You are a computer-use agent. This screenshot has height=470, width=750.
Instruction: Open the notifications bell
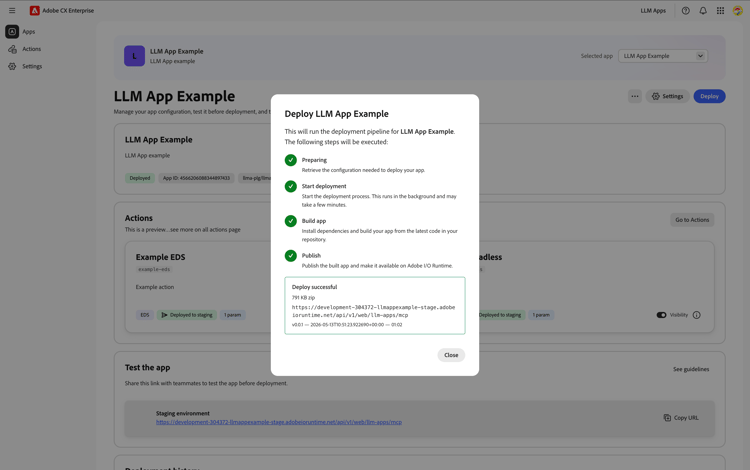tap(703, 11)
